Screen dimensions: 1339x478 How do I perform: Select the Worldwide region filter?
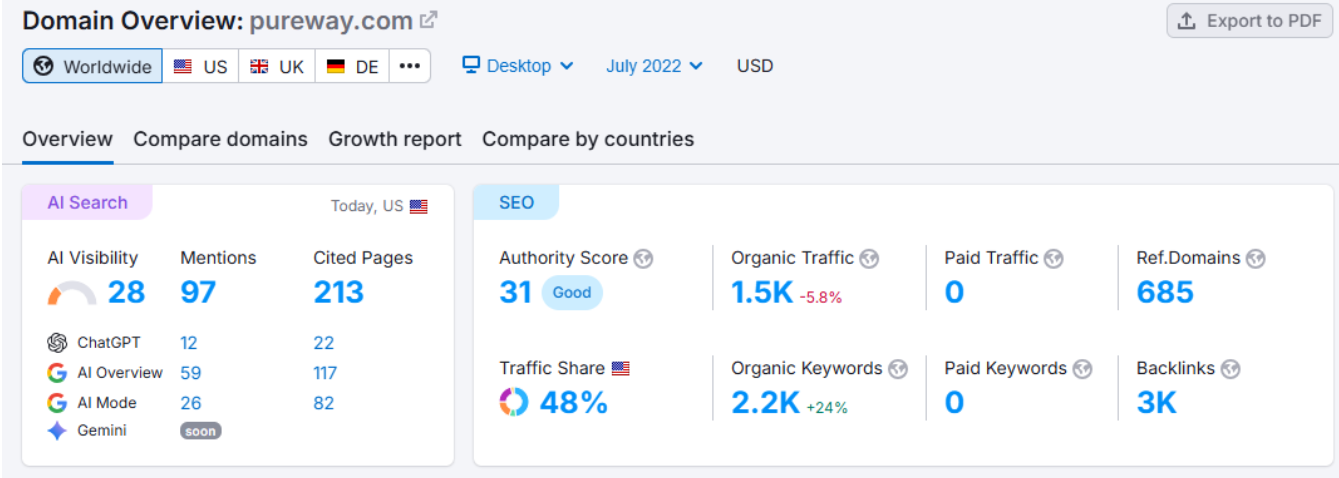pyautogui.click(x=93, y=66)
